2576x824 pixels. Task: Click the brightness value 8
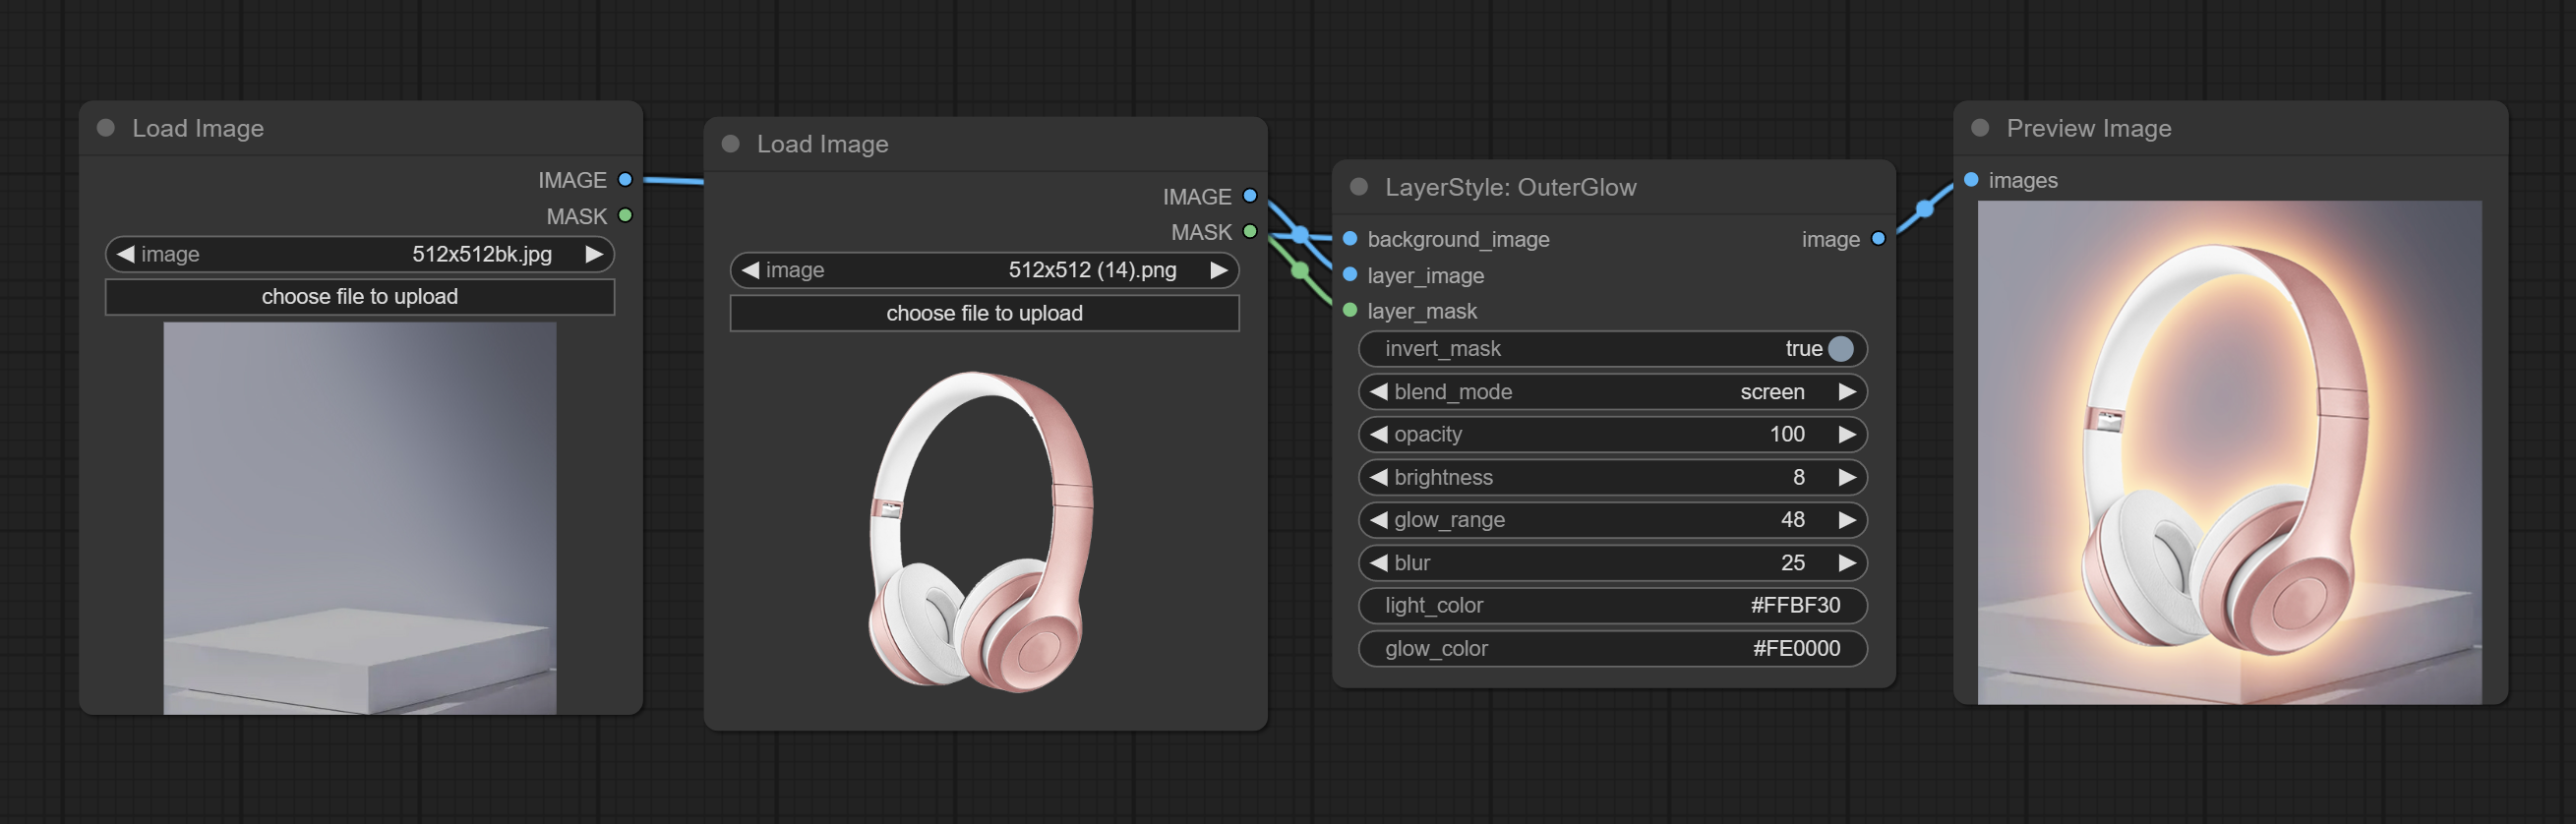click(1799, 478)
